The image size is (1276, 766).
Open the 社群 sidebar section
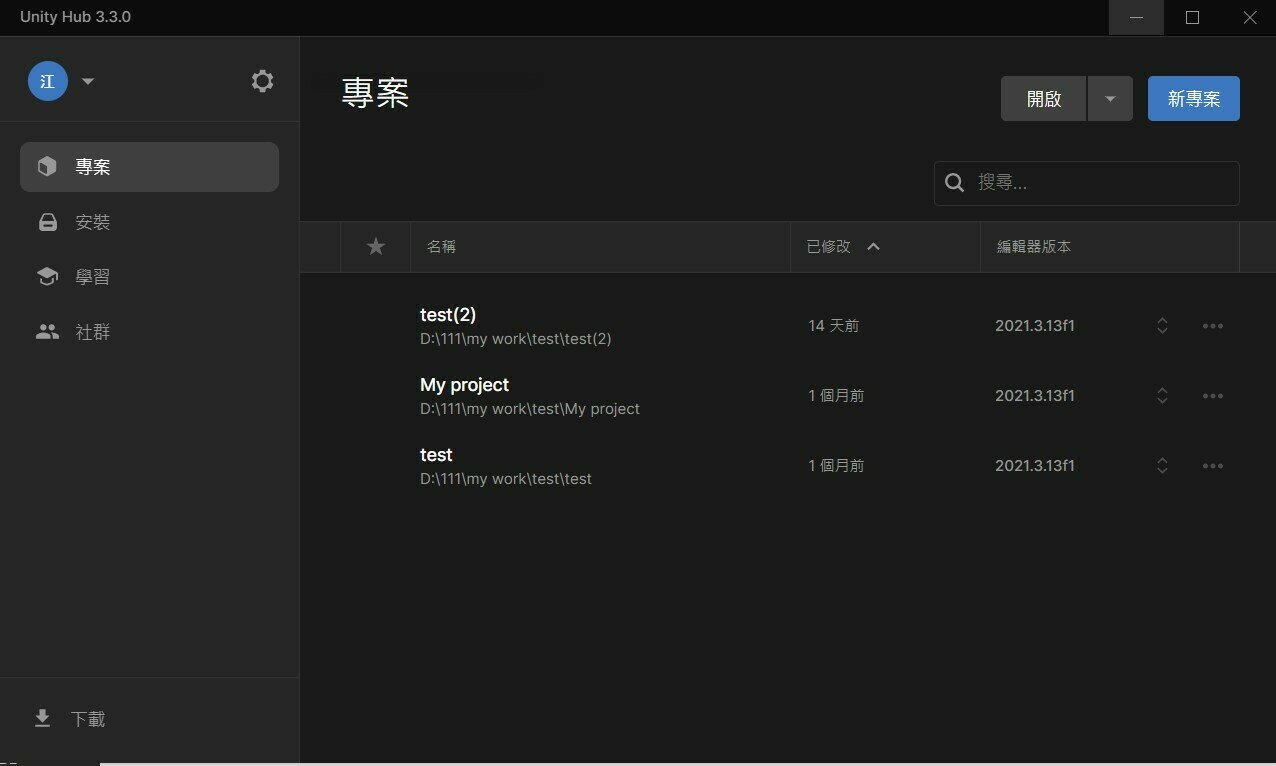tap(149, 332)
